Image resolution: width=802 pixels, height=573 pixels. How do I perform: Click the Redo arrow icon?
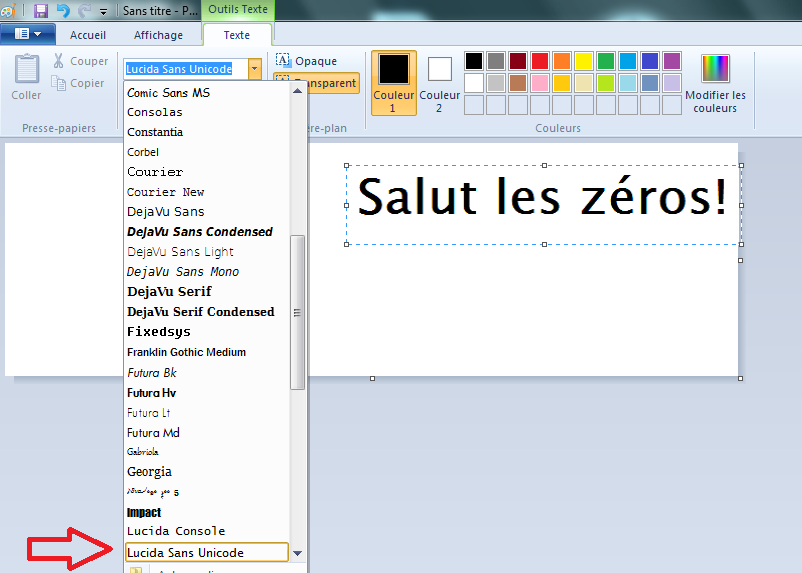point(84,10)
